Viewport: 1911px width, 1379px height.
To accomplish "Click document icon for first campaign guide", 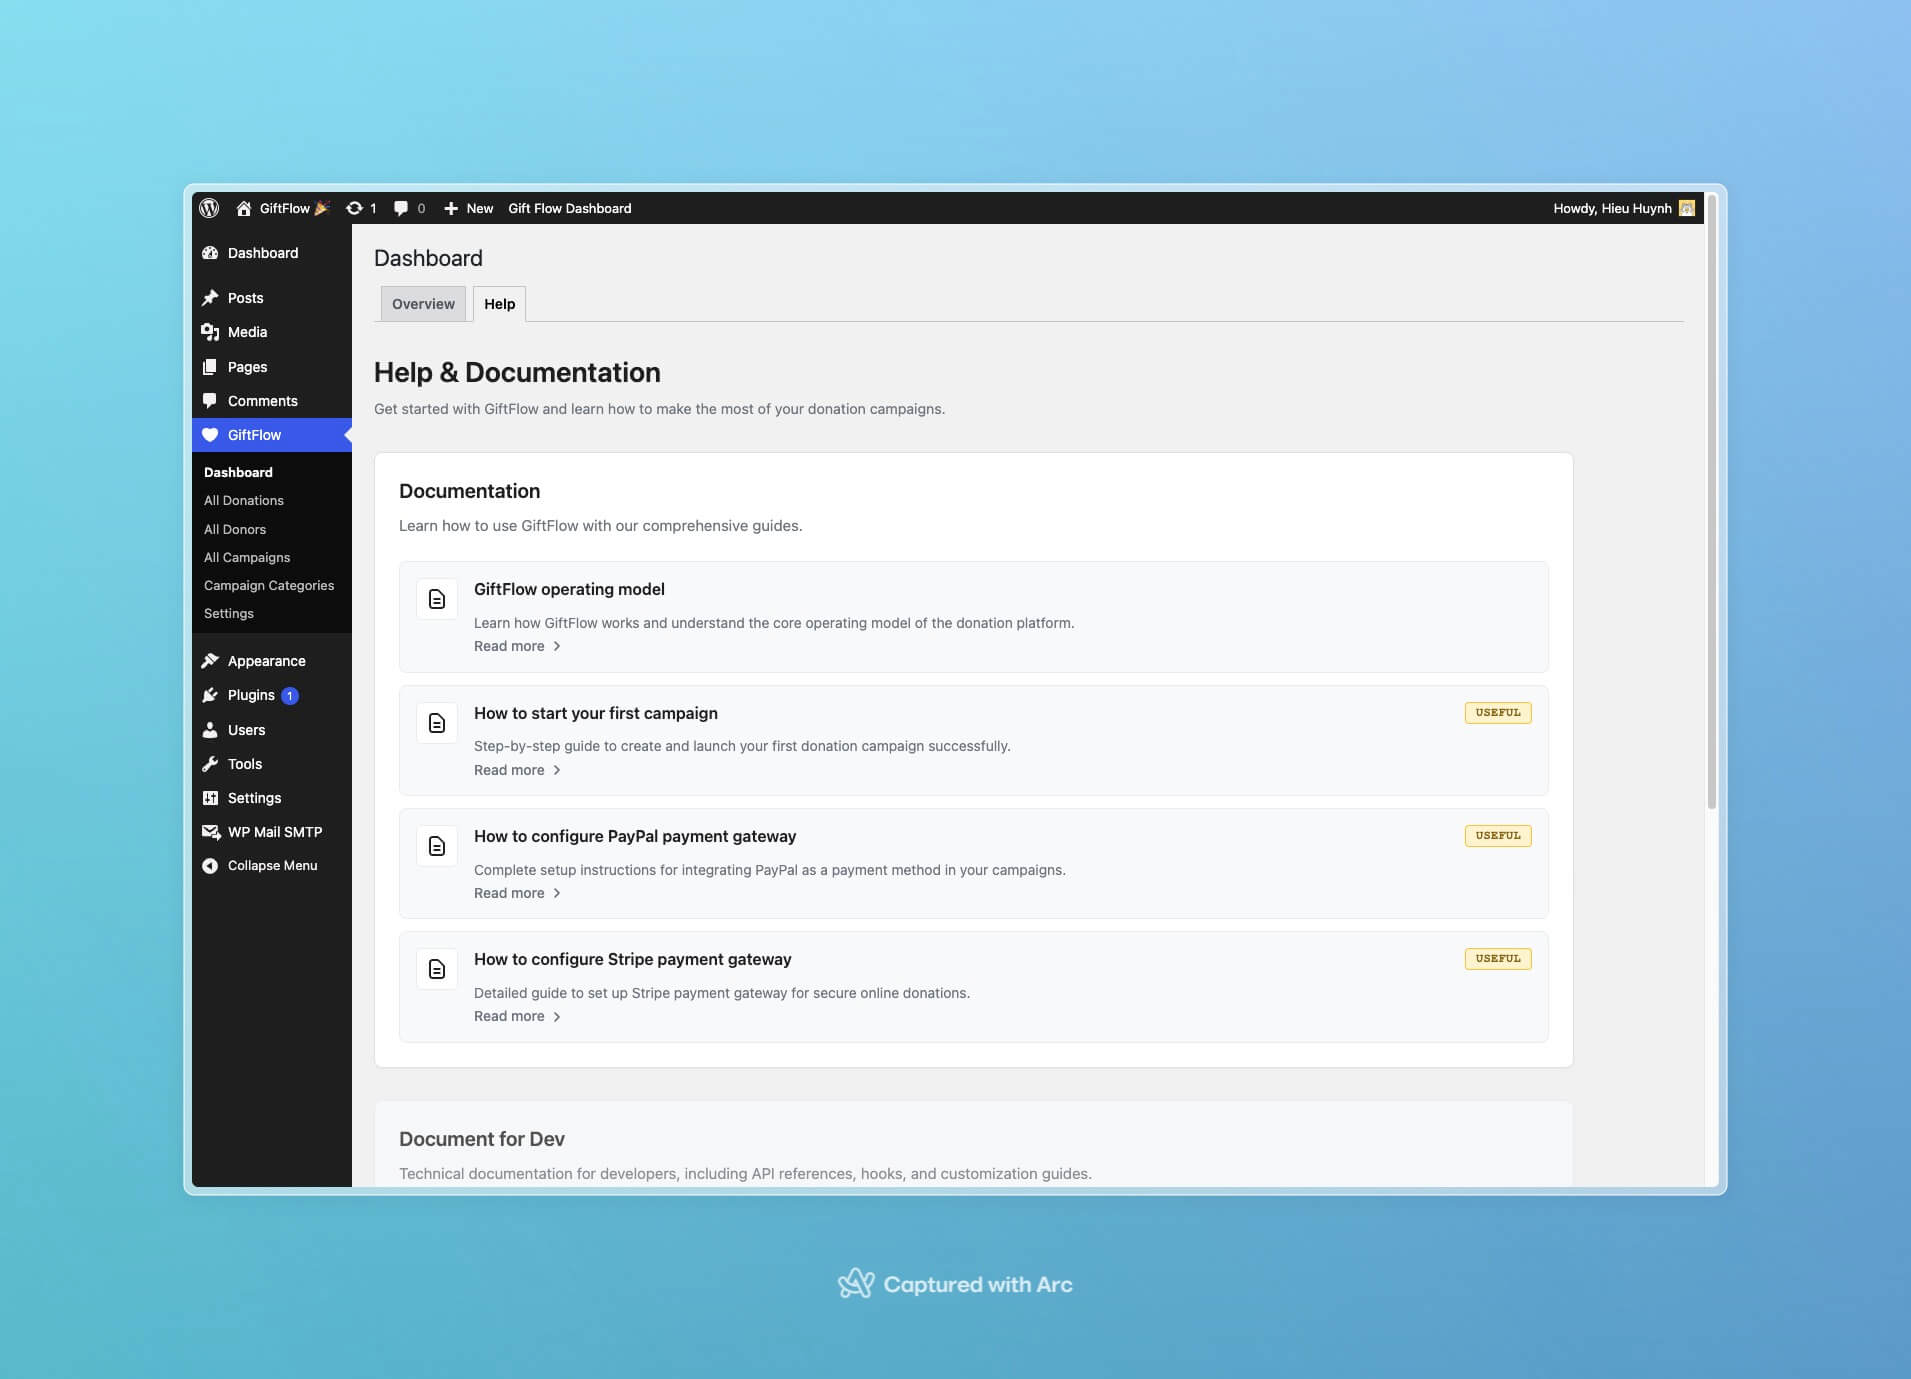I will pos(437,723).
